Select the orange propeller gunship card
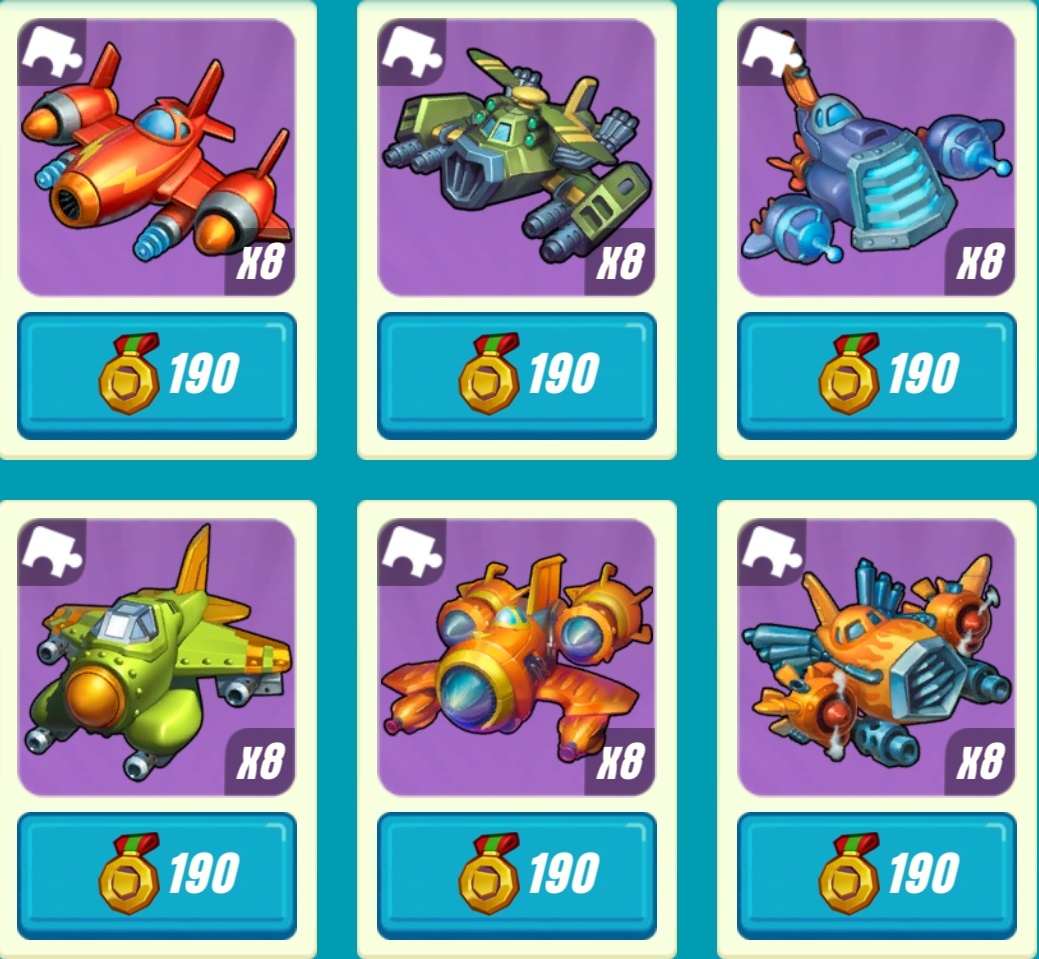 [876, 657]
